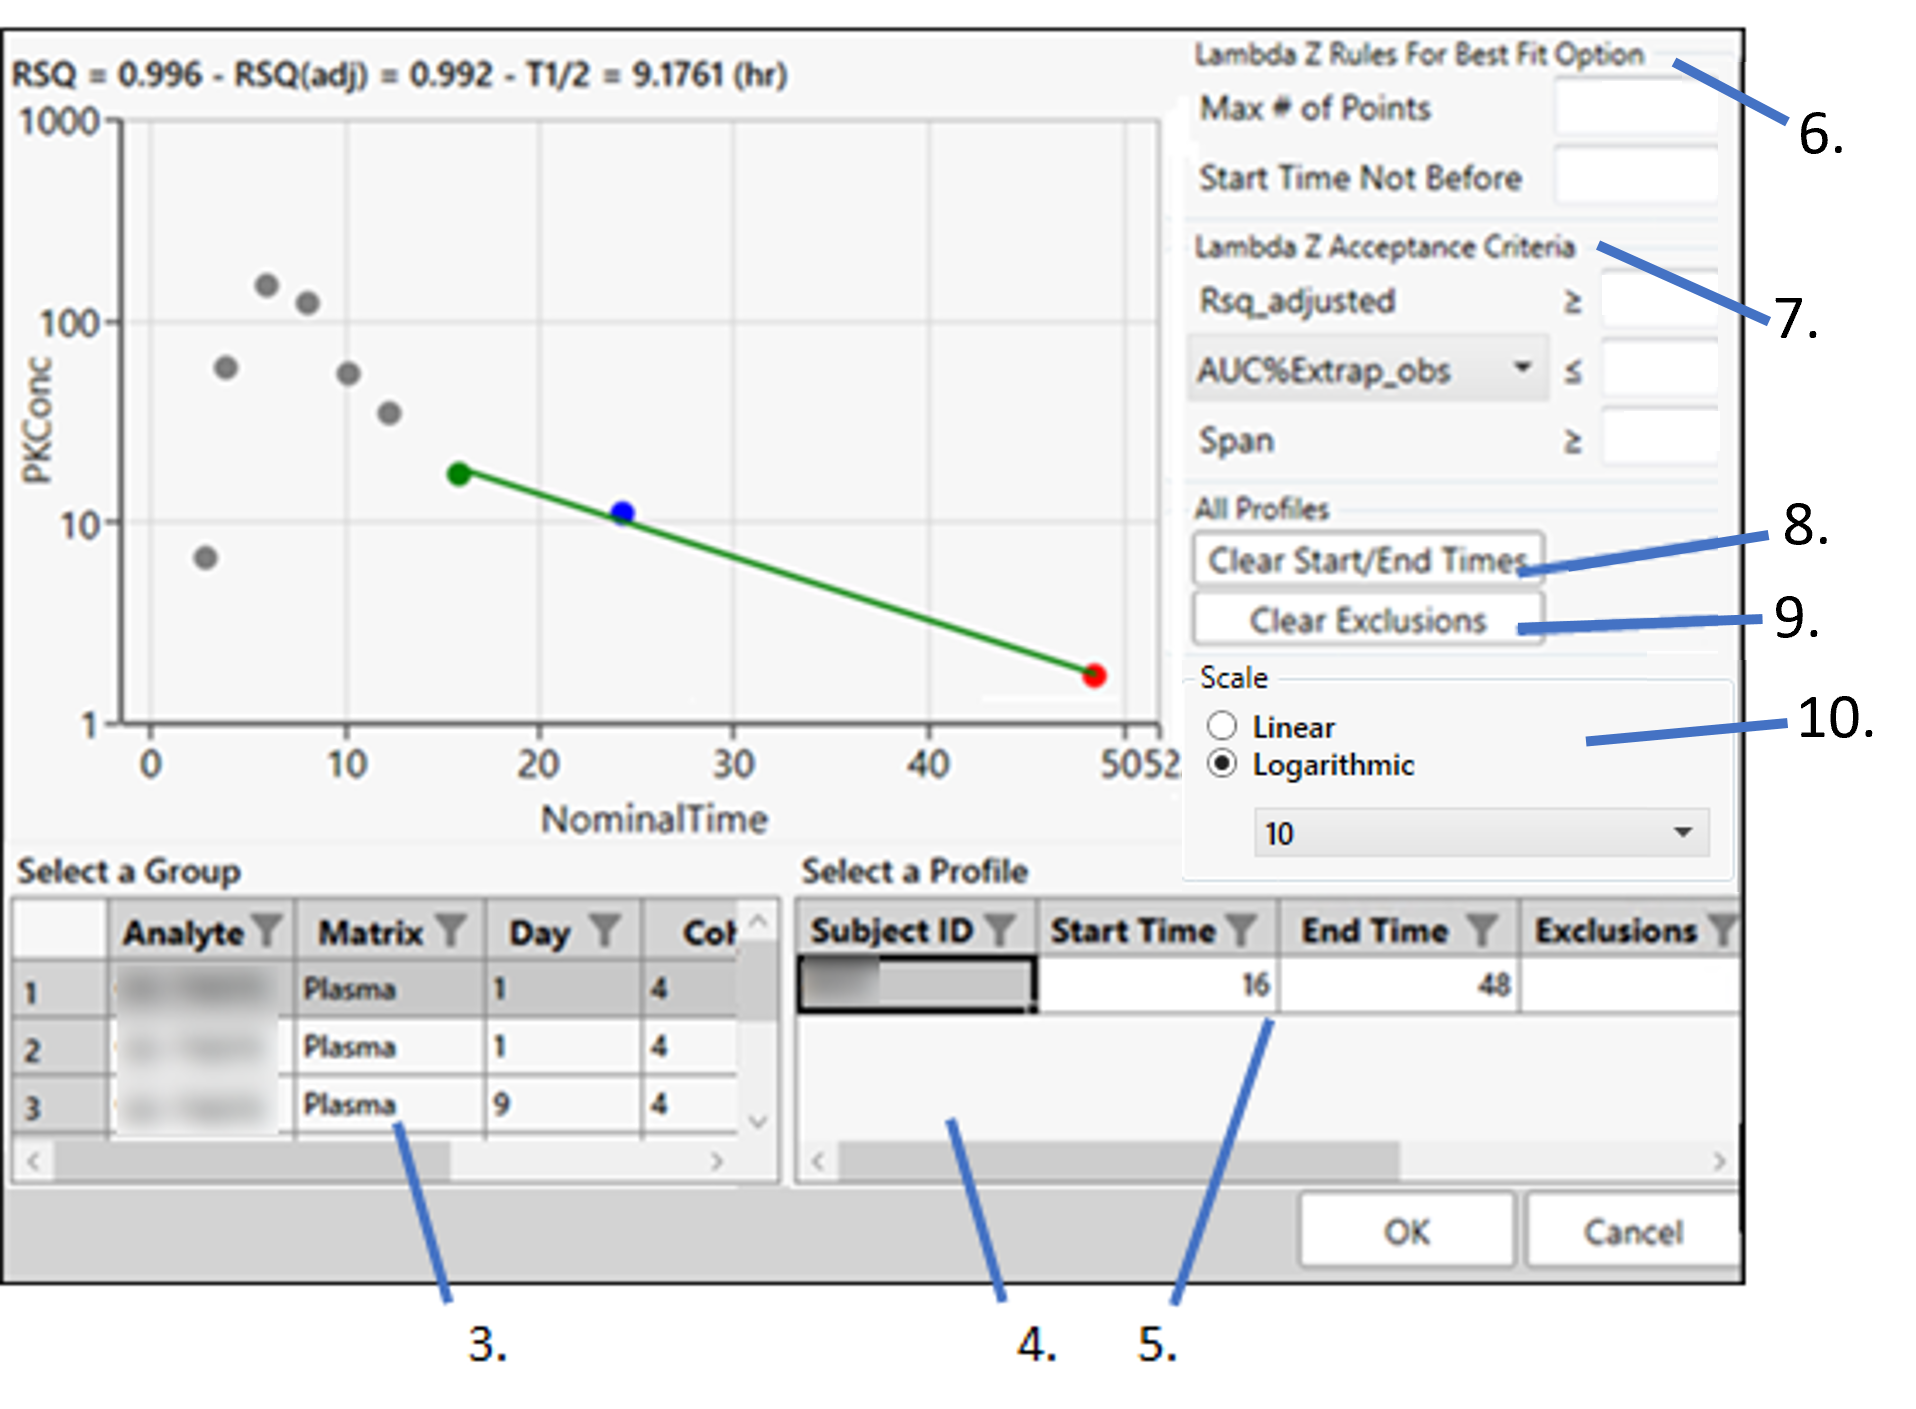Image resolution: width=1916 pixels, height=1409 pixels.
Task: Click the profile table horizontal scrollbar
Action: click(x=1118, y=1161)
